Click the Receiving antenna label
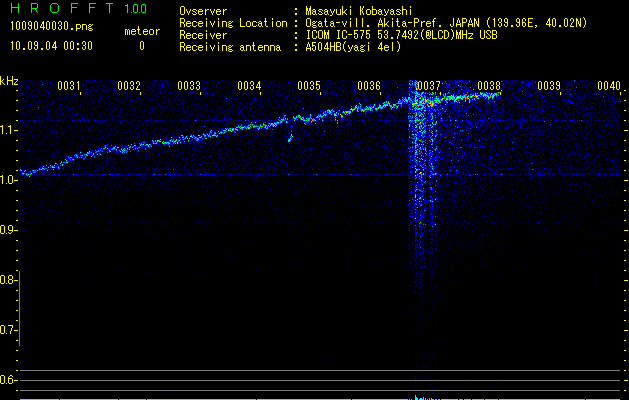The width and height of the screenshot is (629, 400). click(x=230, y=47)
